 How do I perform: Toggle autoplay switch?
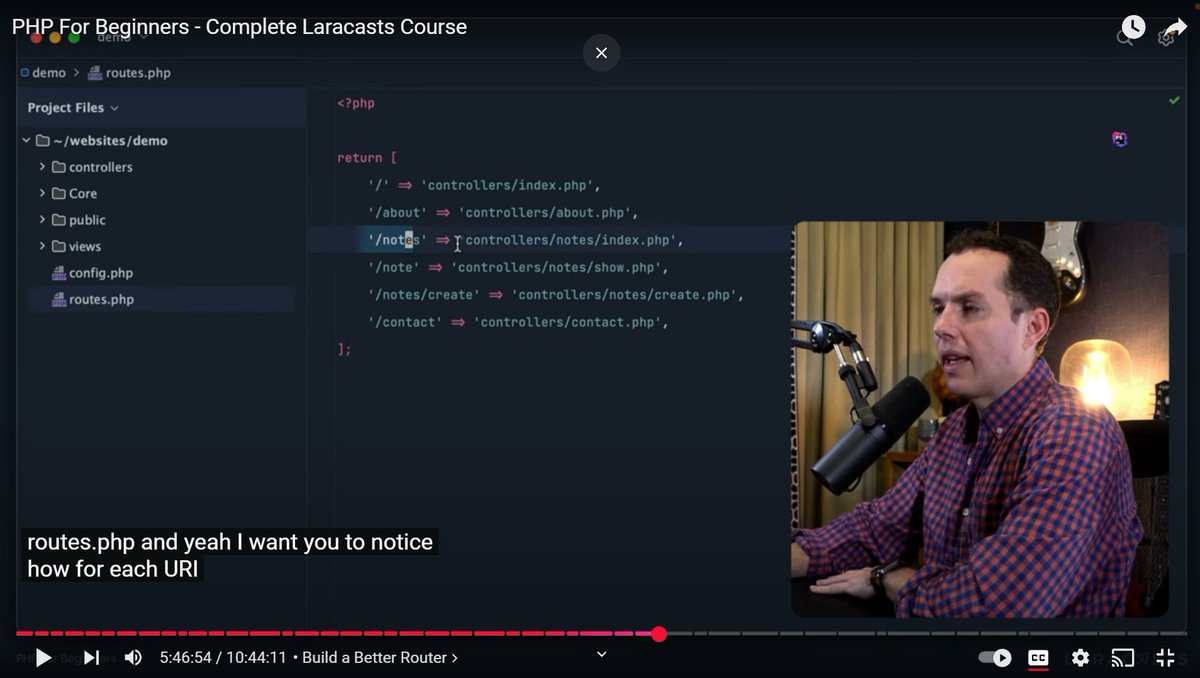(x=995, y=657)
